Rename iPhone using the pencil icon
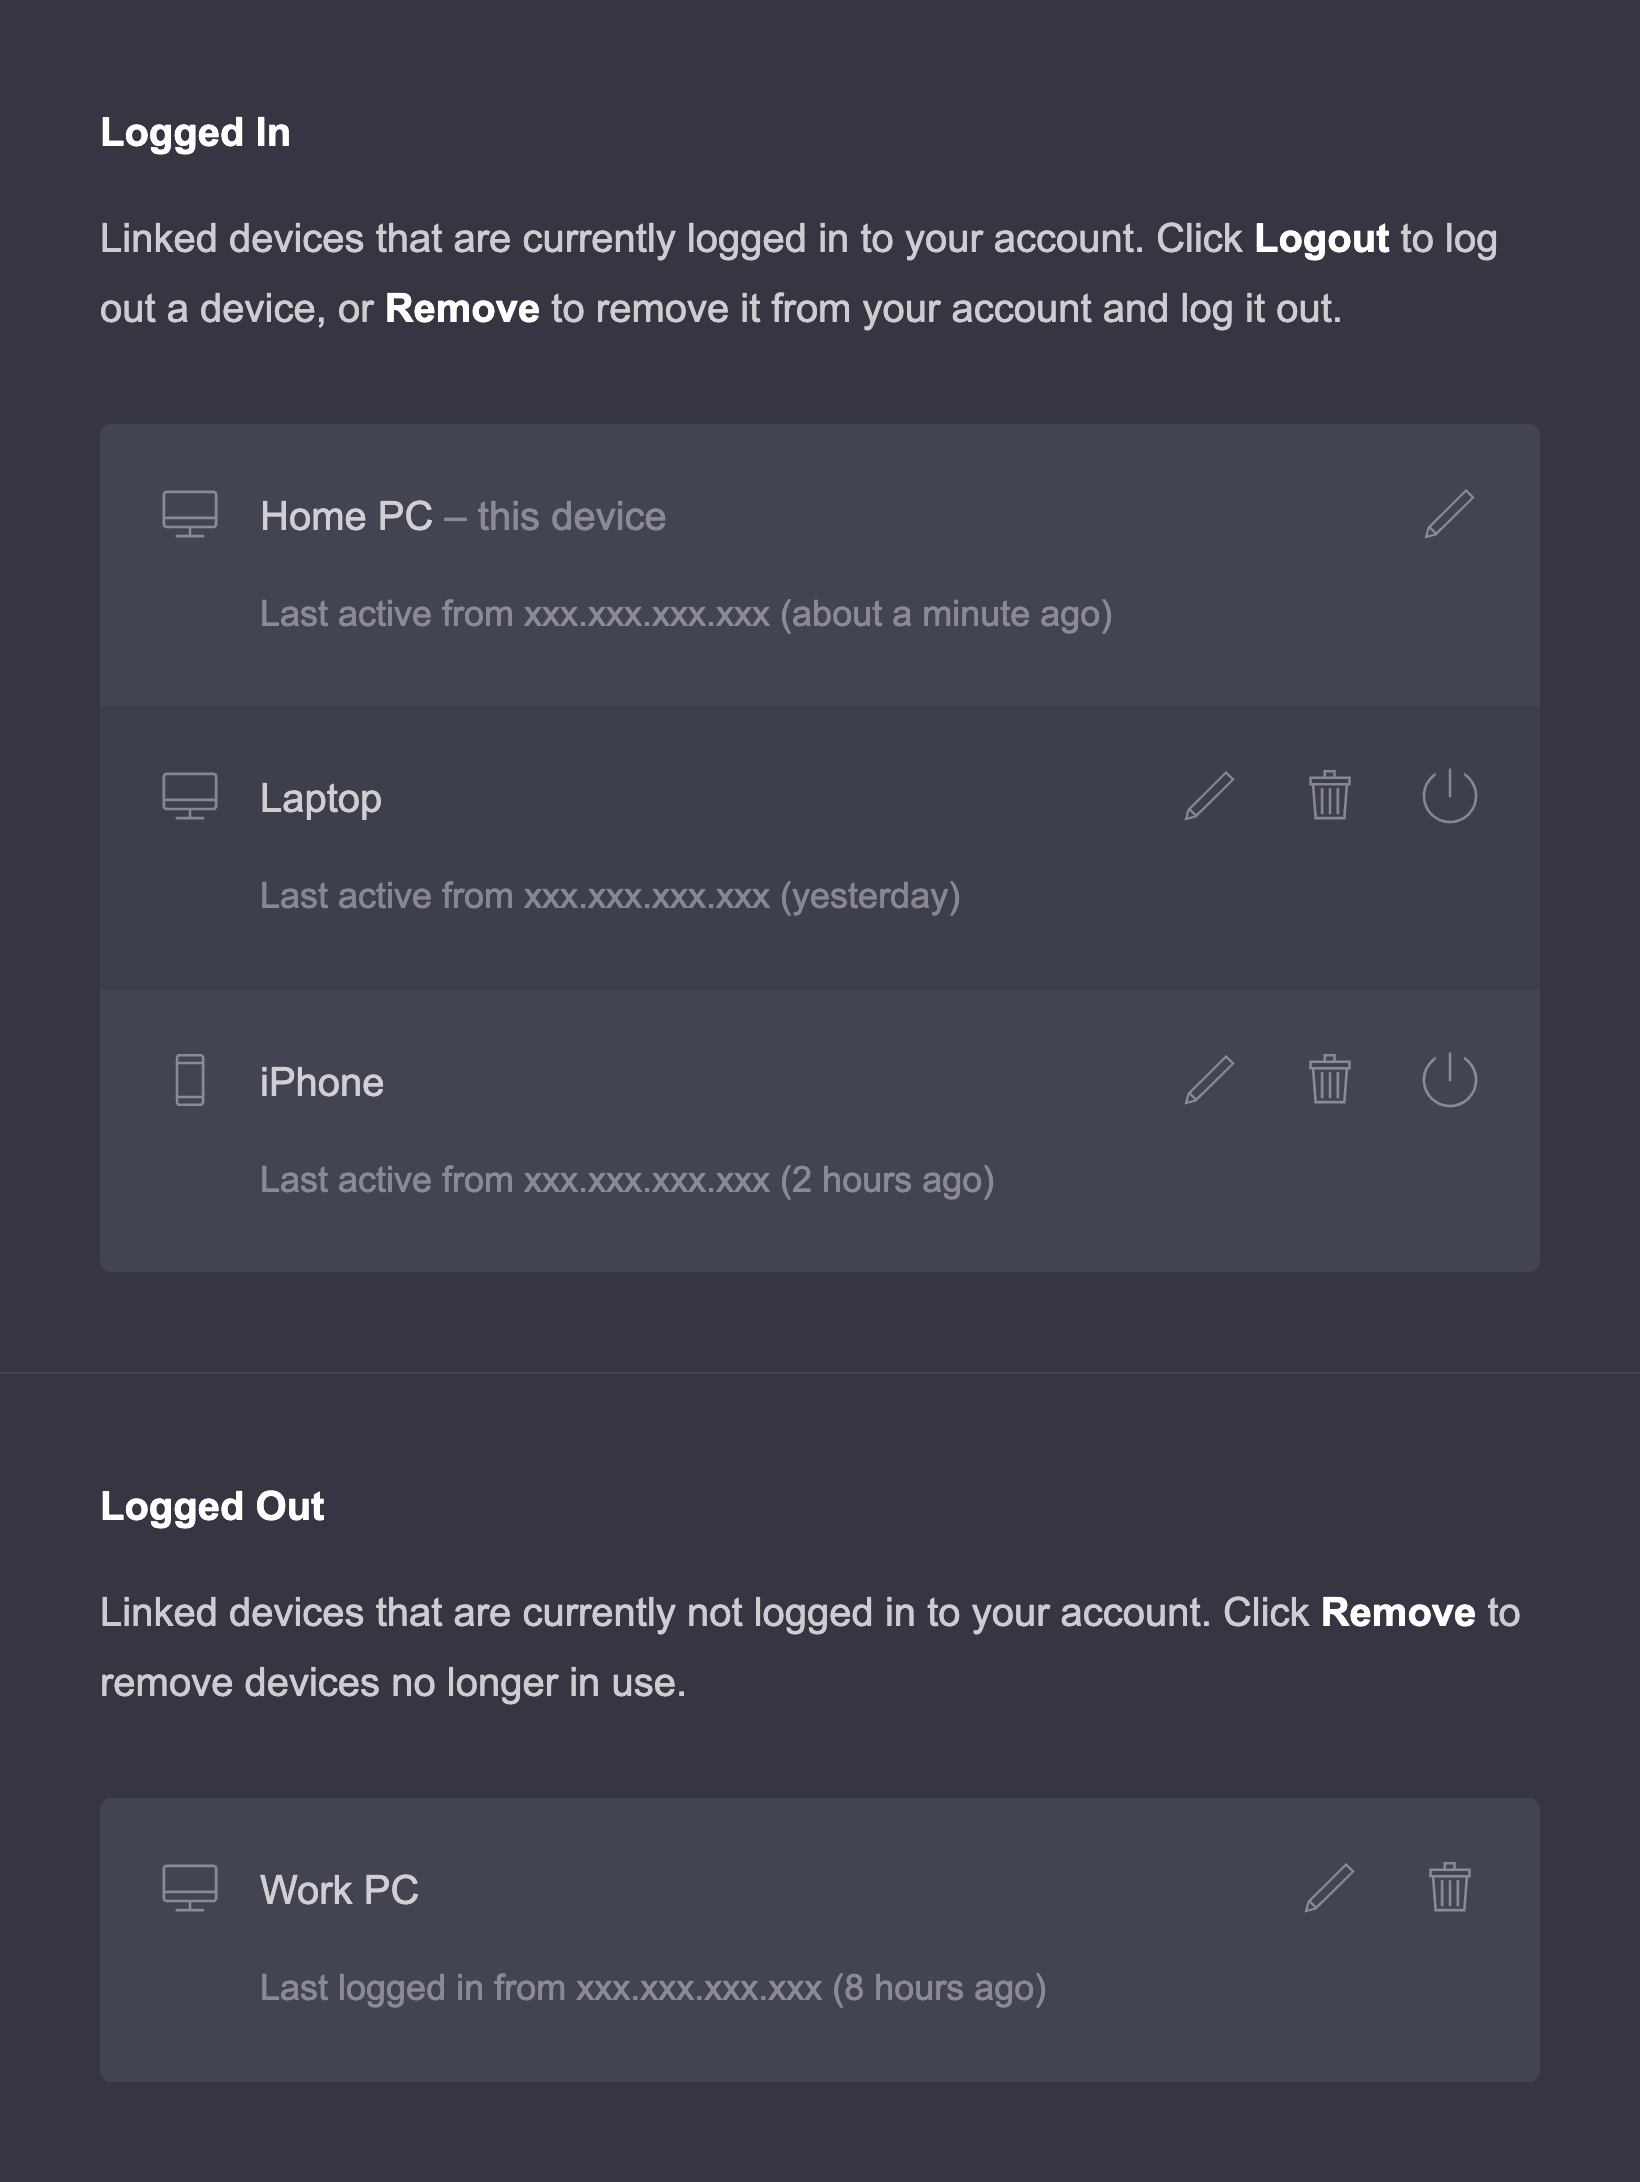 click(x=1209, y=1080)
